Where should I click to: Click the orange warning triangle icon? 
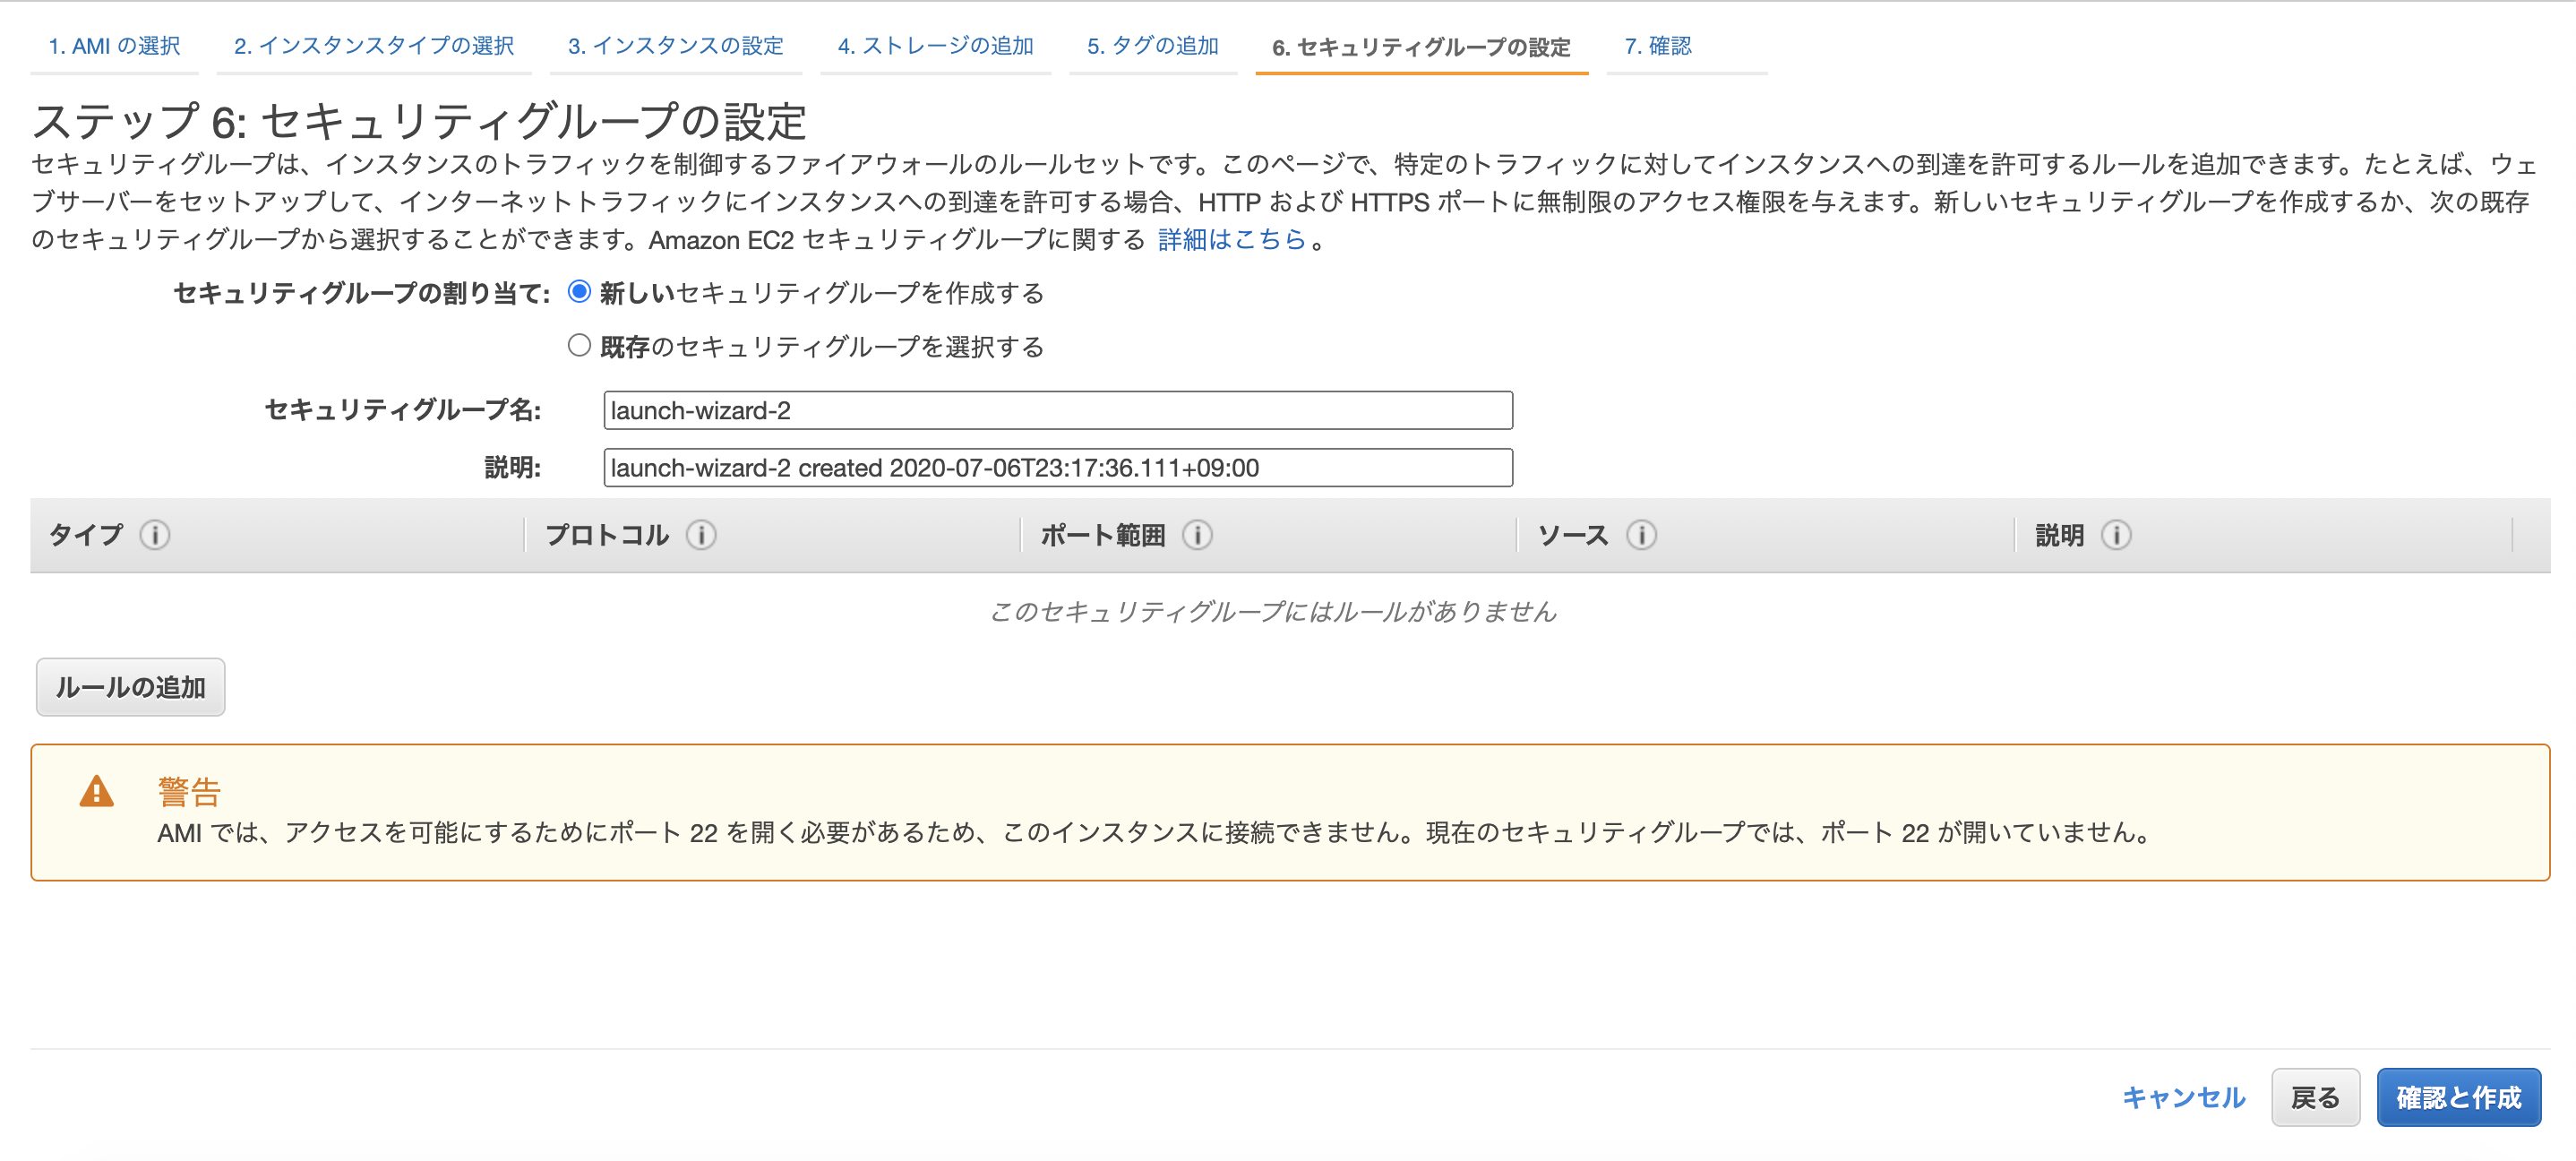pos(97,791)
